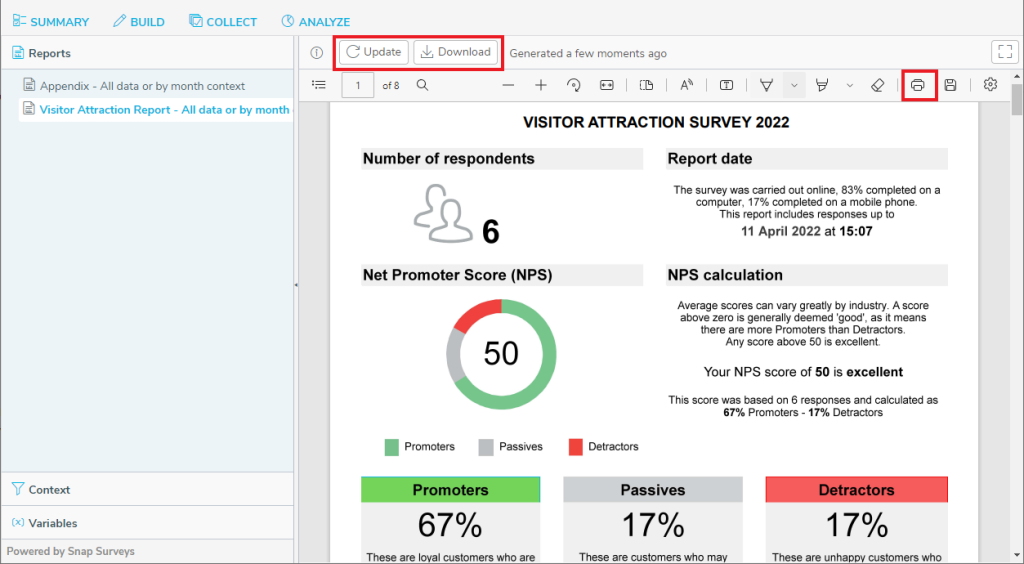
Task: Click the 'Generated a few moments ago' text
Action: 588,54
